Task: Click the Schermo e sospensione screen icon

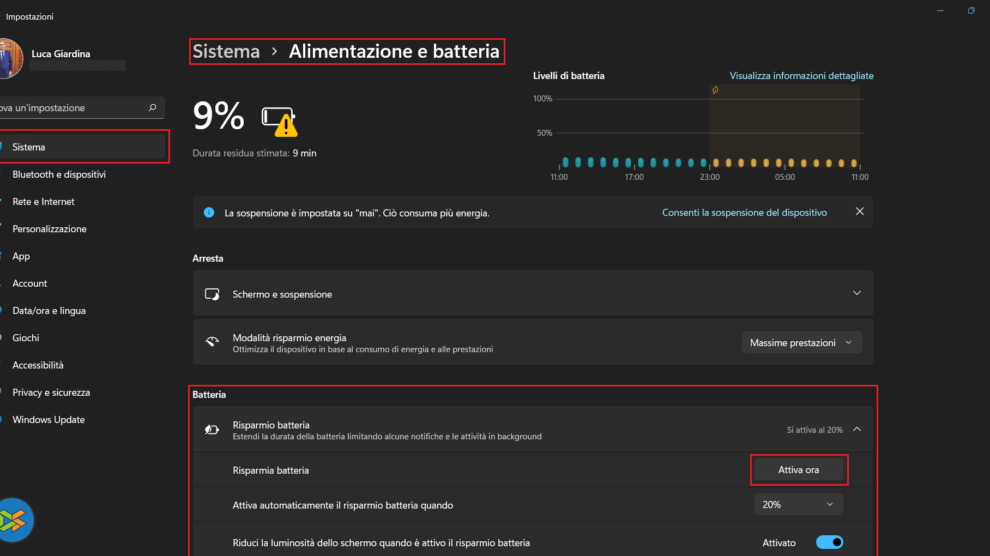Action: [212, 294]
